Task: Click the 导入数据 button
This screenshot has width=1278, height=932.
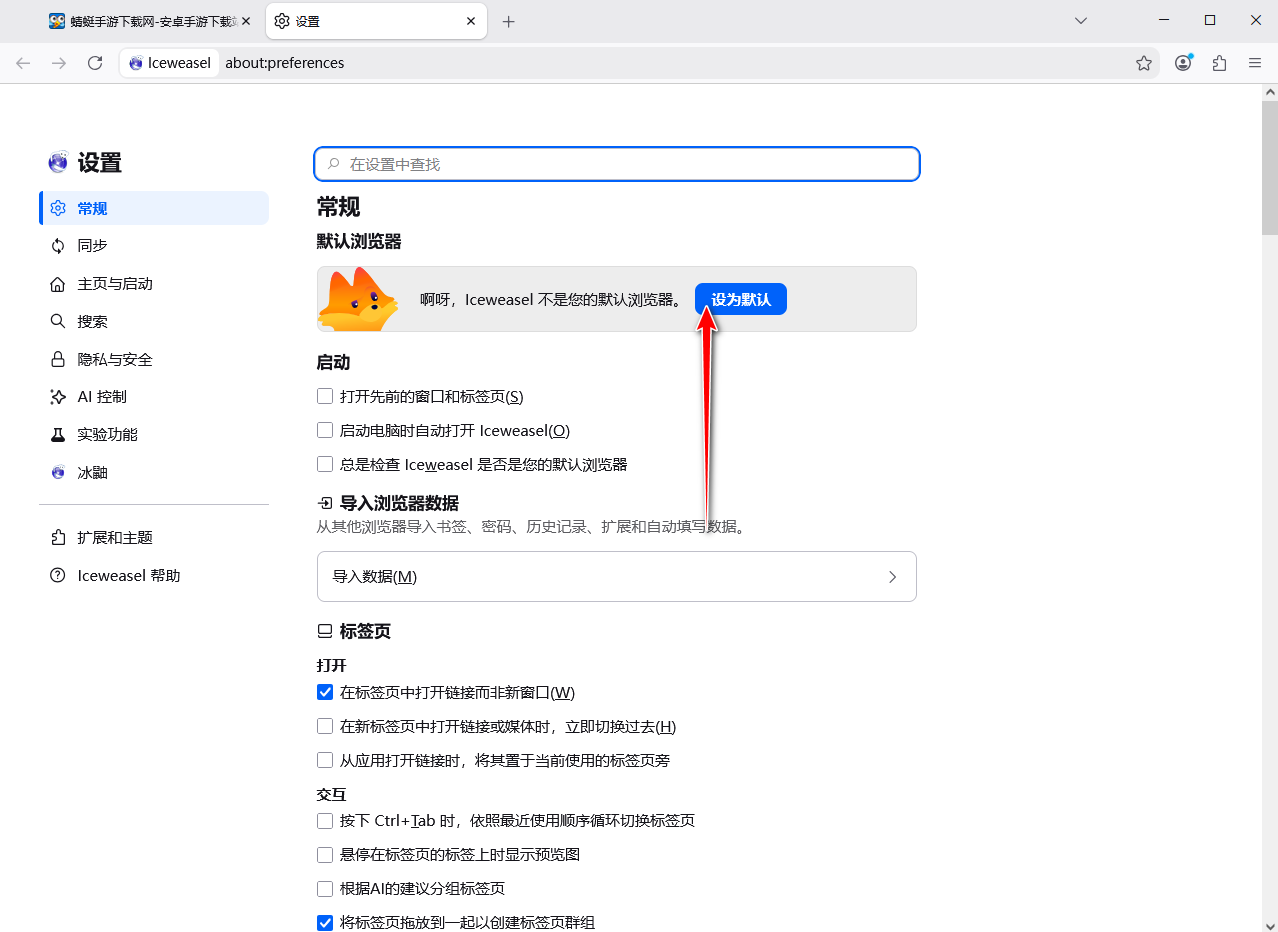Action: [617, 576]
